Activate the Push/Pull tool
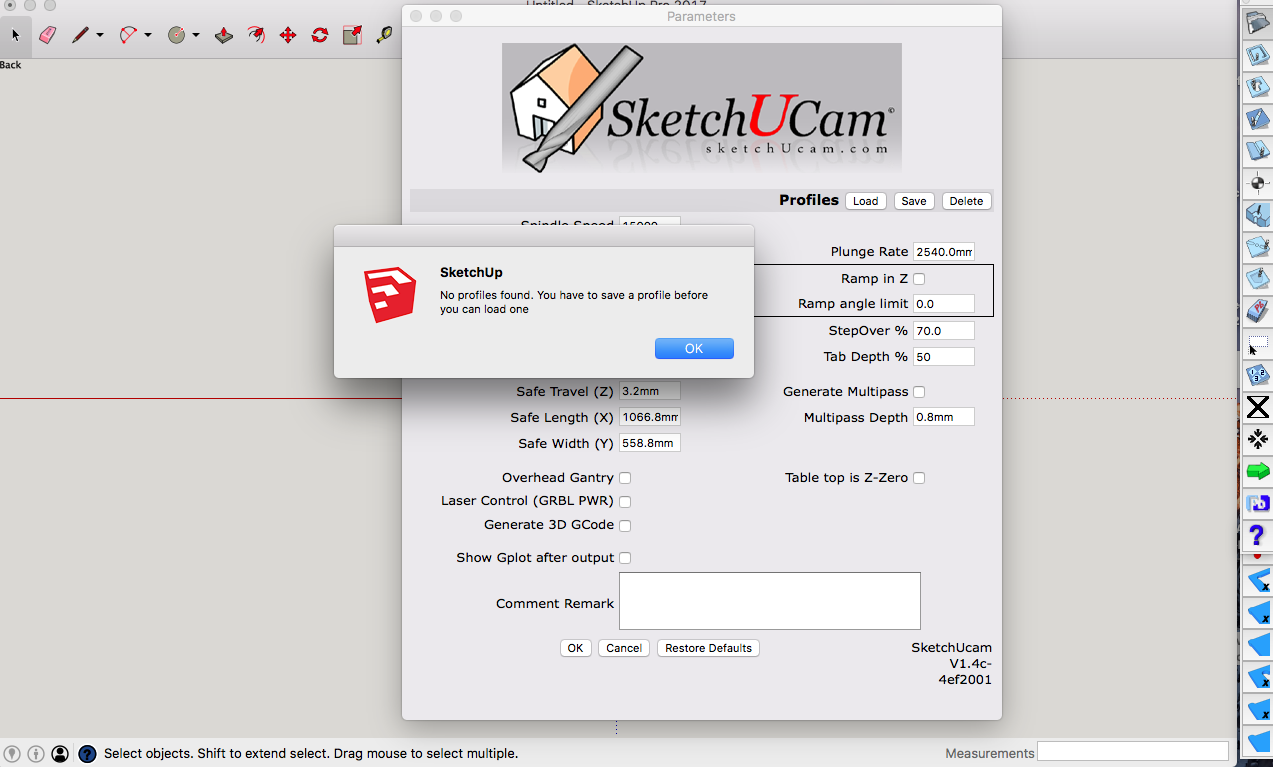 (224, 35)
